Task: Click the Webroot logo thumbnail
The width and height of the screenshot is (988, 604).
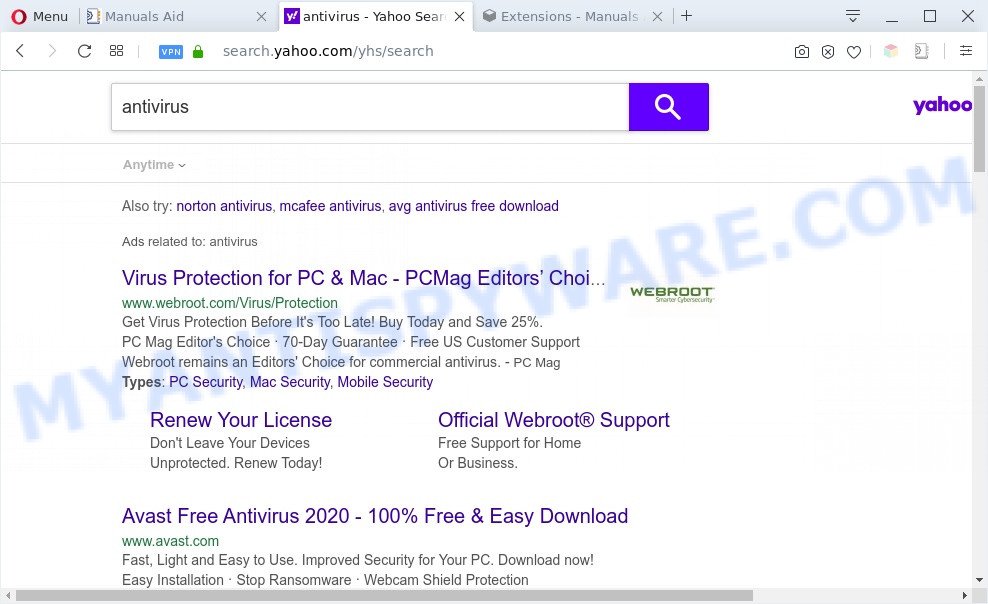Action: pos(672,294)
